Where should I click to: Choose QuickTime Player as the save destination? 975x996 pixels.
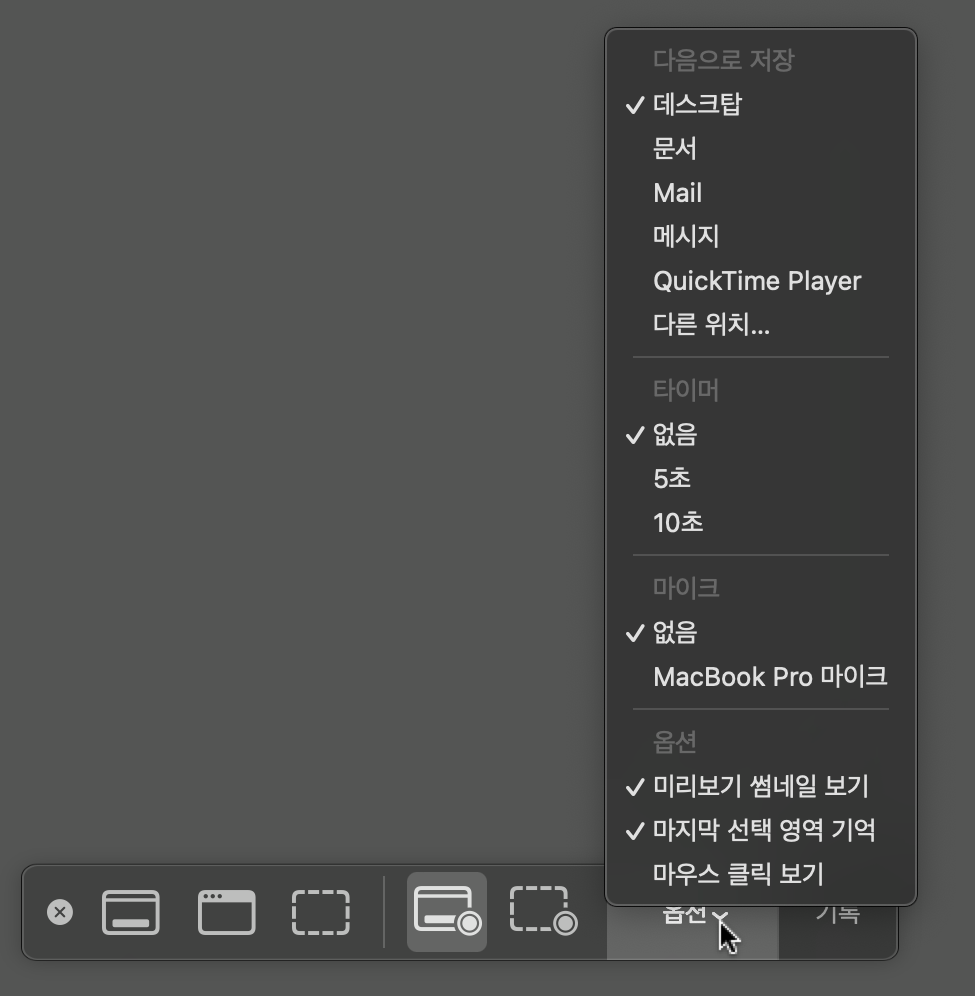click(x=761, y=281)
